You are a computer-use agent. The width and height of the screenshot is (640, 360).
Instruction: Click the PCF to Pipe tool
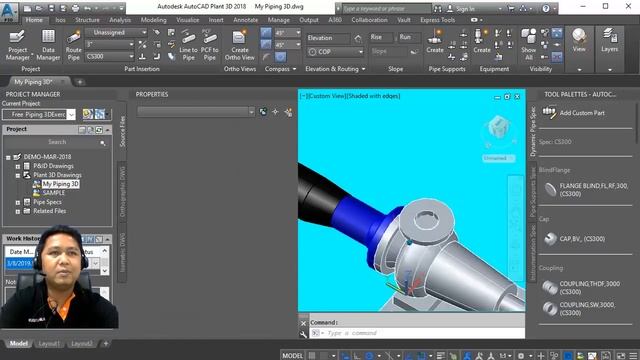point(209,45)
